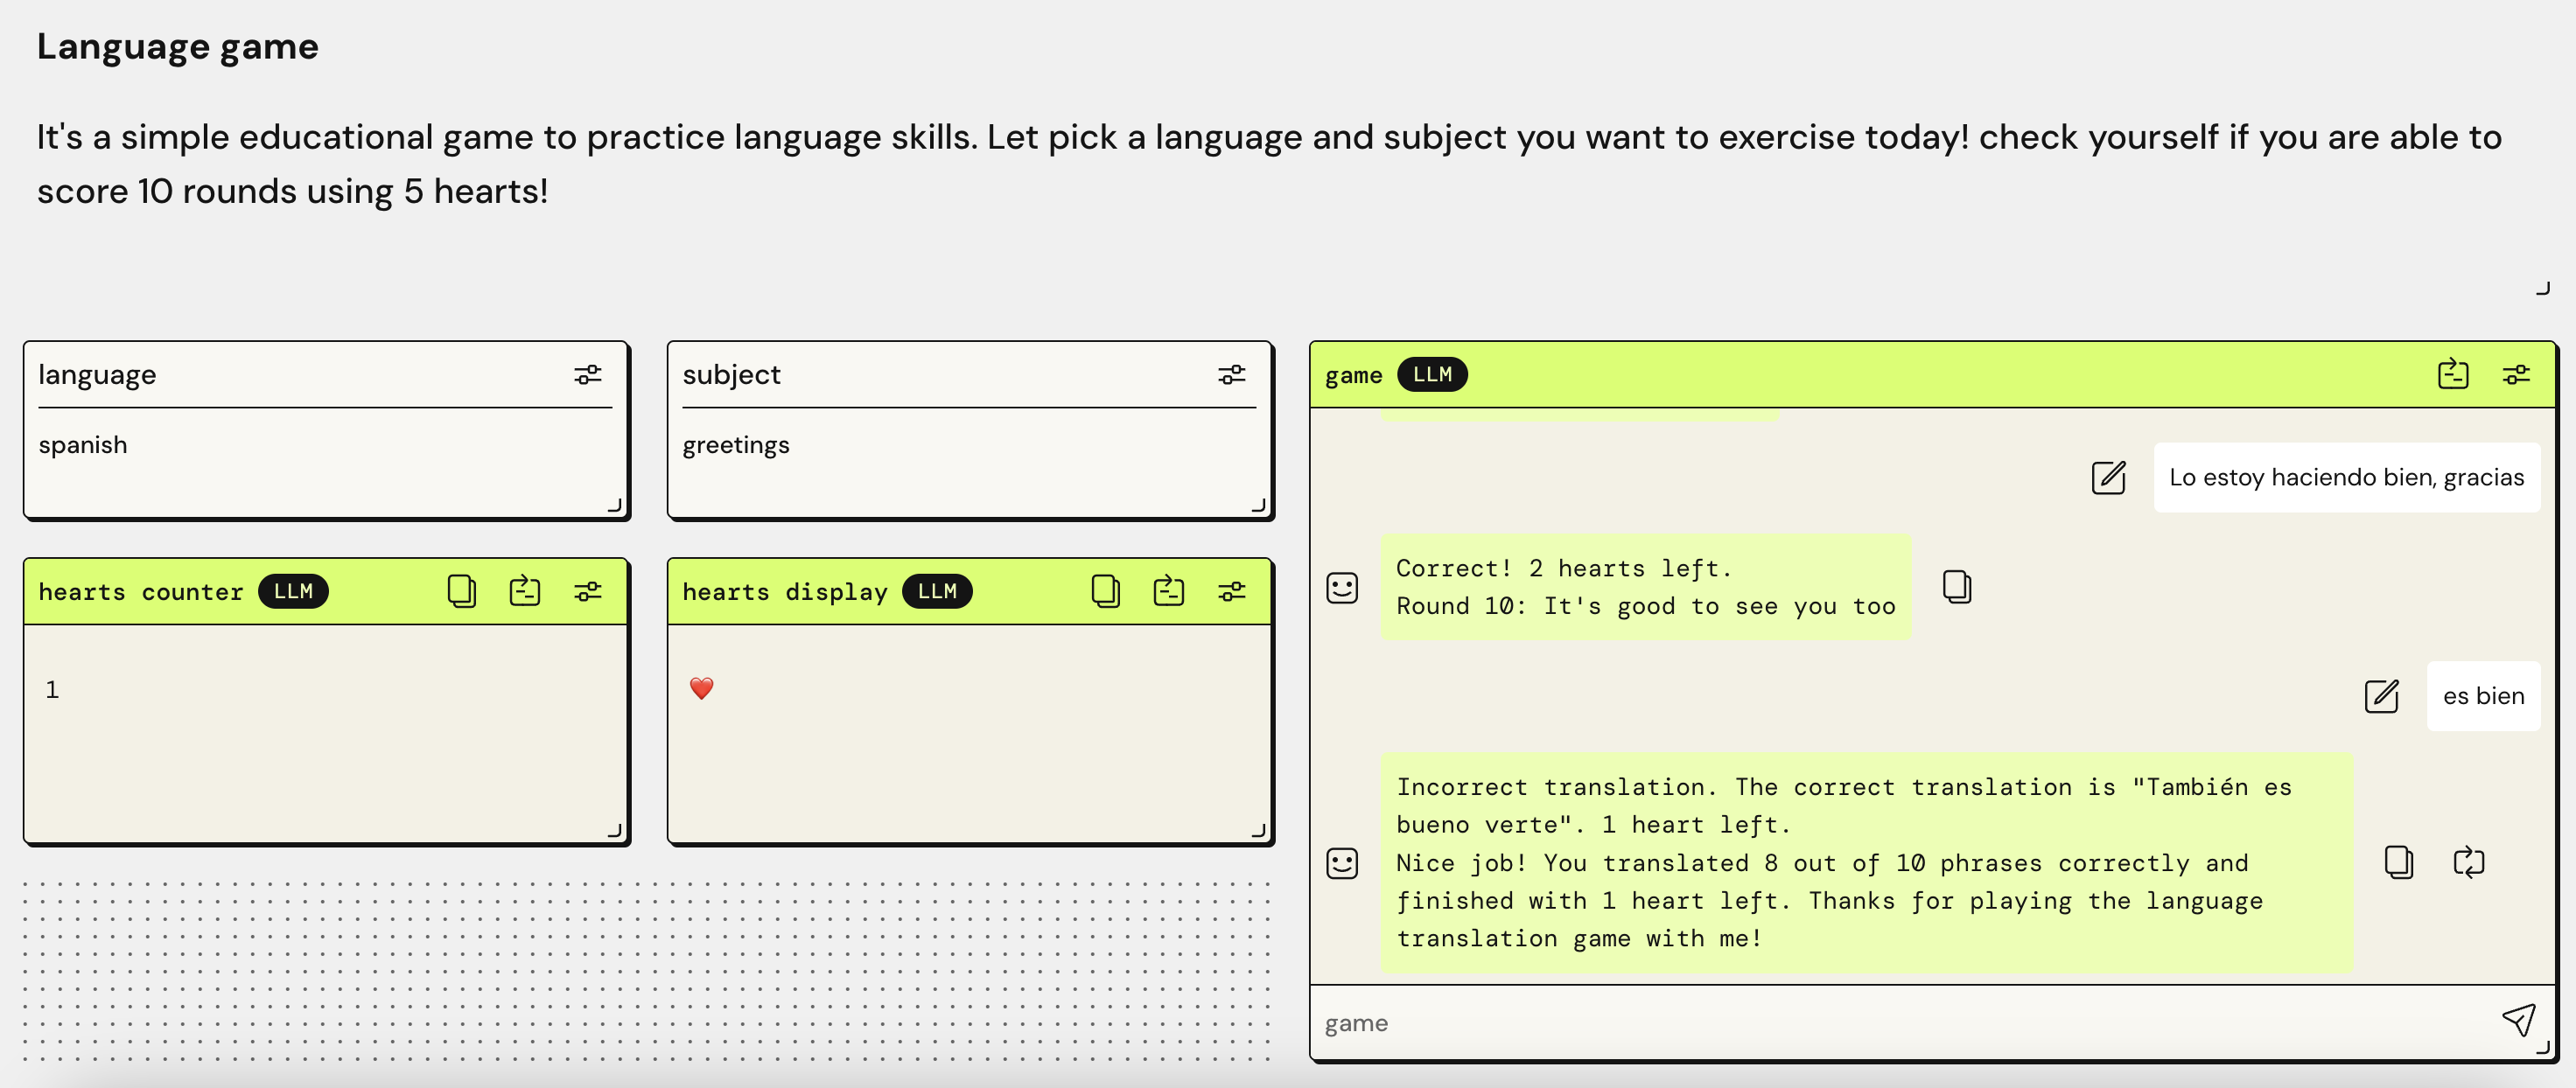Edit the 'es bien' message
This screenshot has height=1088, width=2576.
pos(2381,695)
